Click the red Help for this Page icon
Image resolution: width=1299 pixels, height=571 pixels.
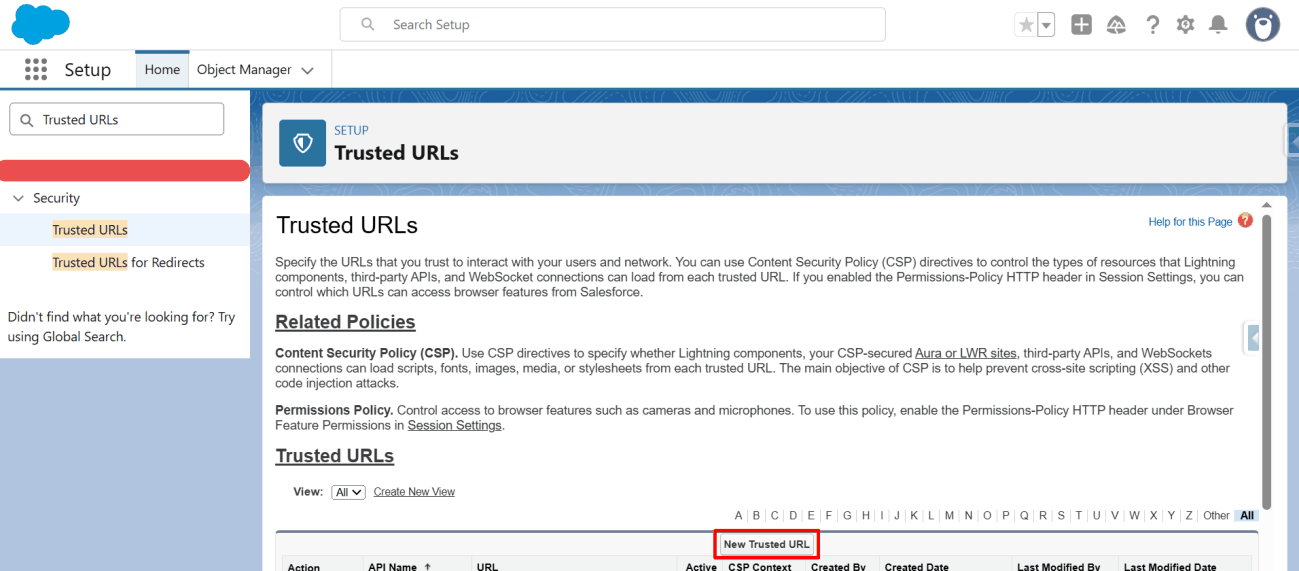click(x=1245, y=220)
